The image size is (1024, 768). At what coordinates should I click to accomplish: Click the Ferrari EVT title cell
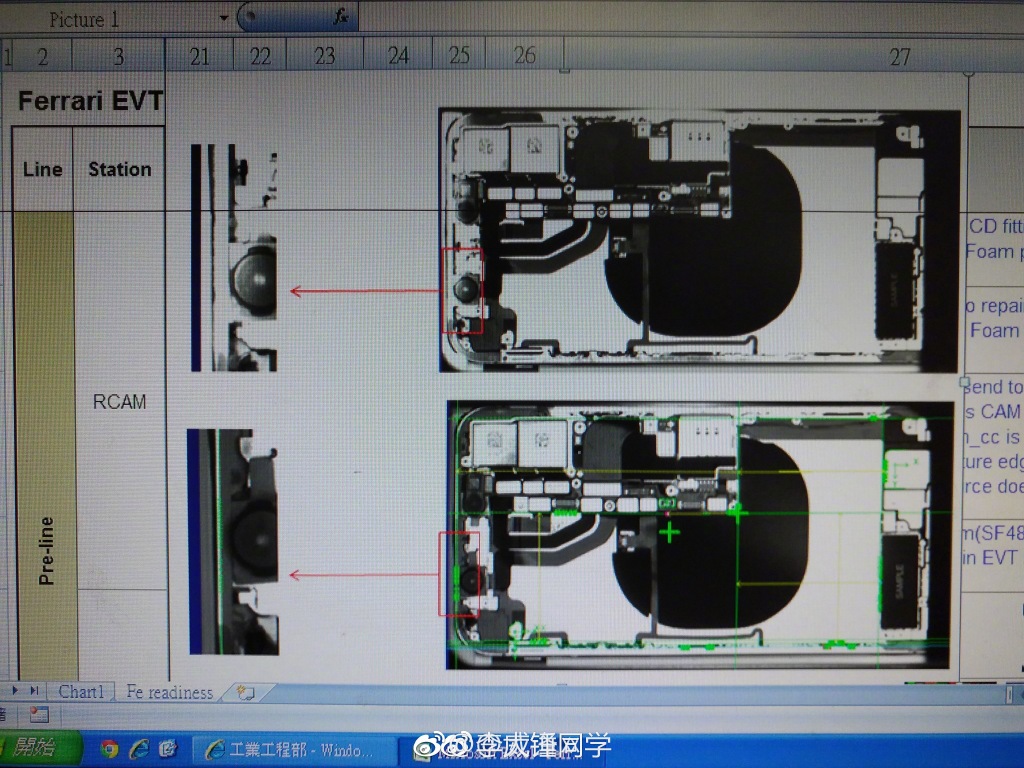pos(90,101)
